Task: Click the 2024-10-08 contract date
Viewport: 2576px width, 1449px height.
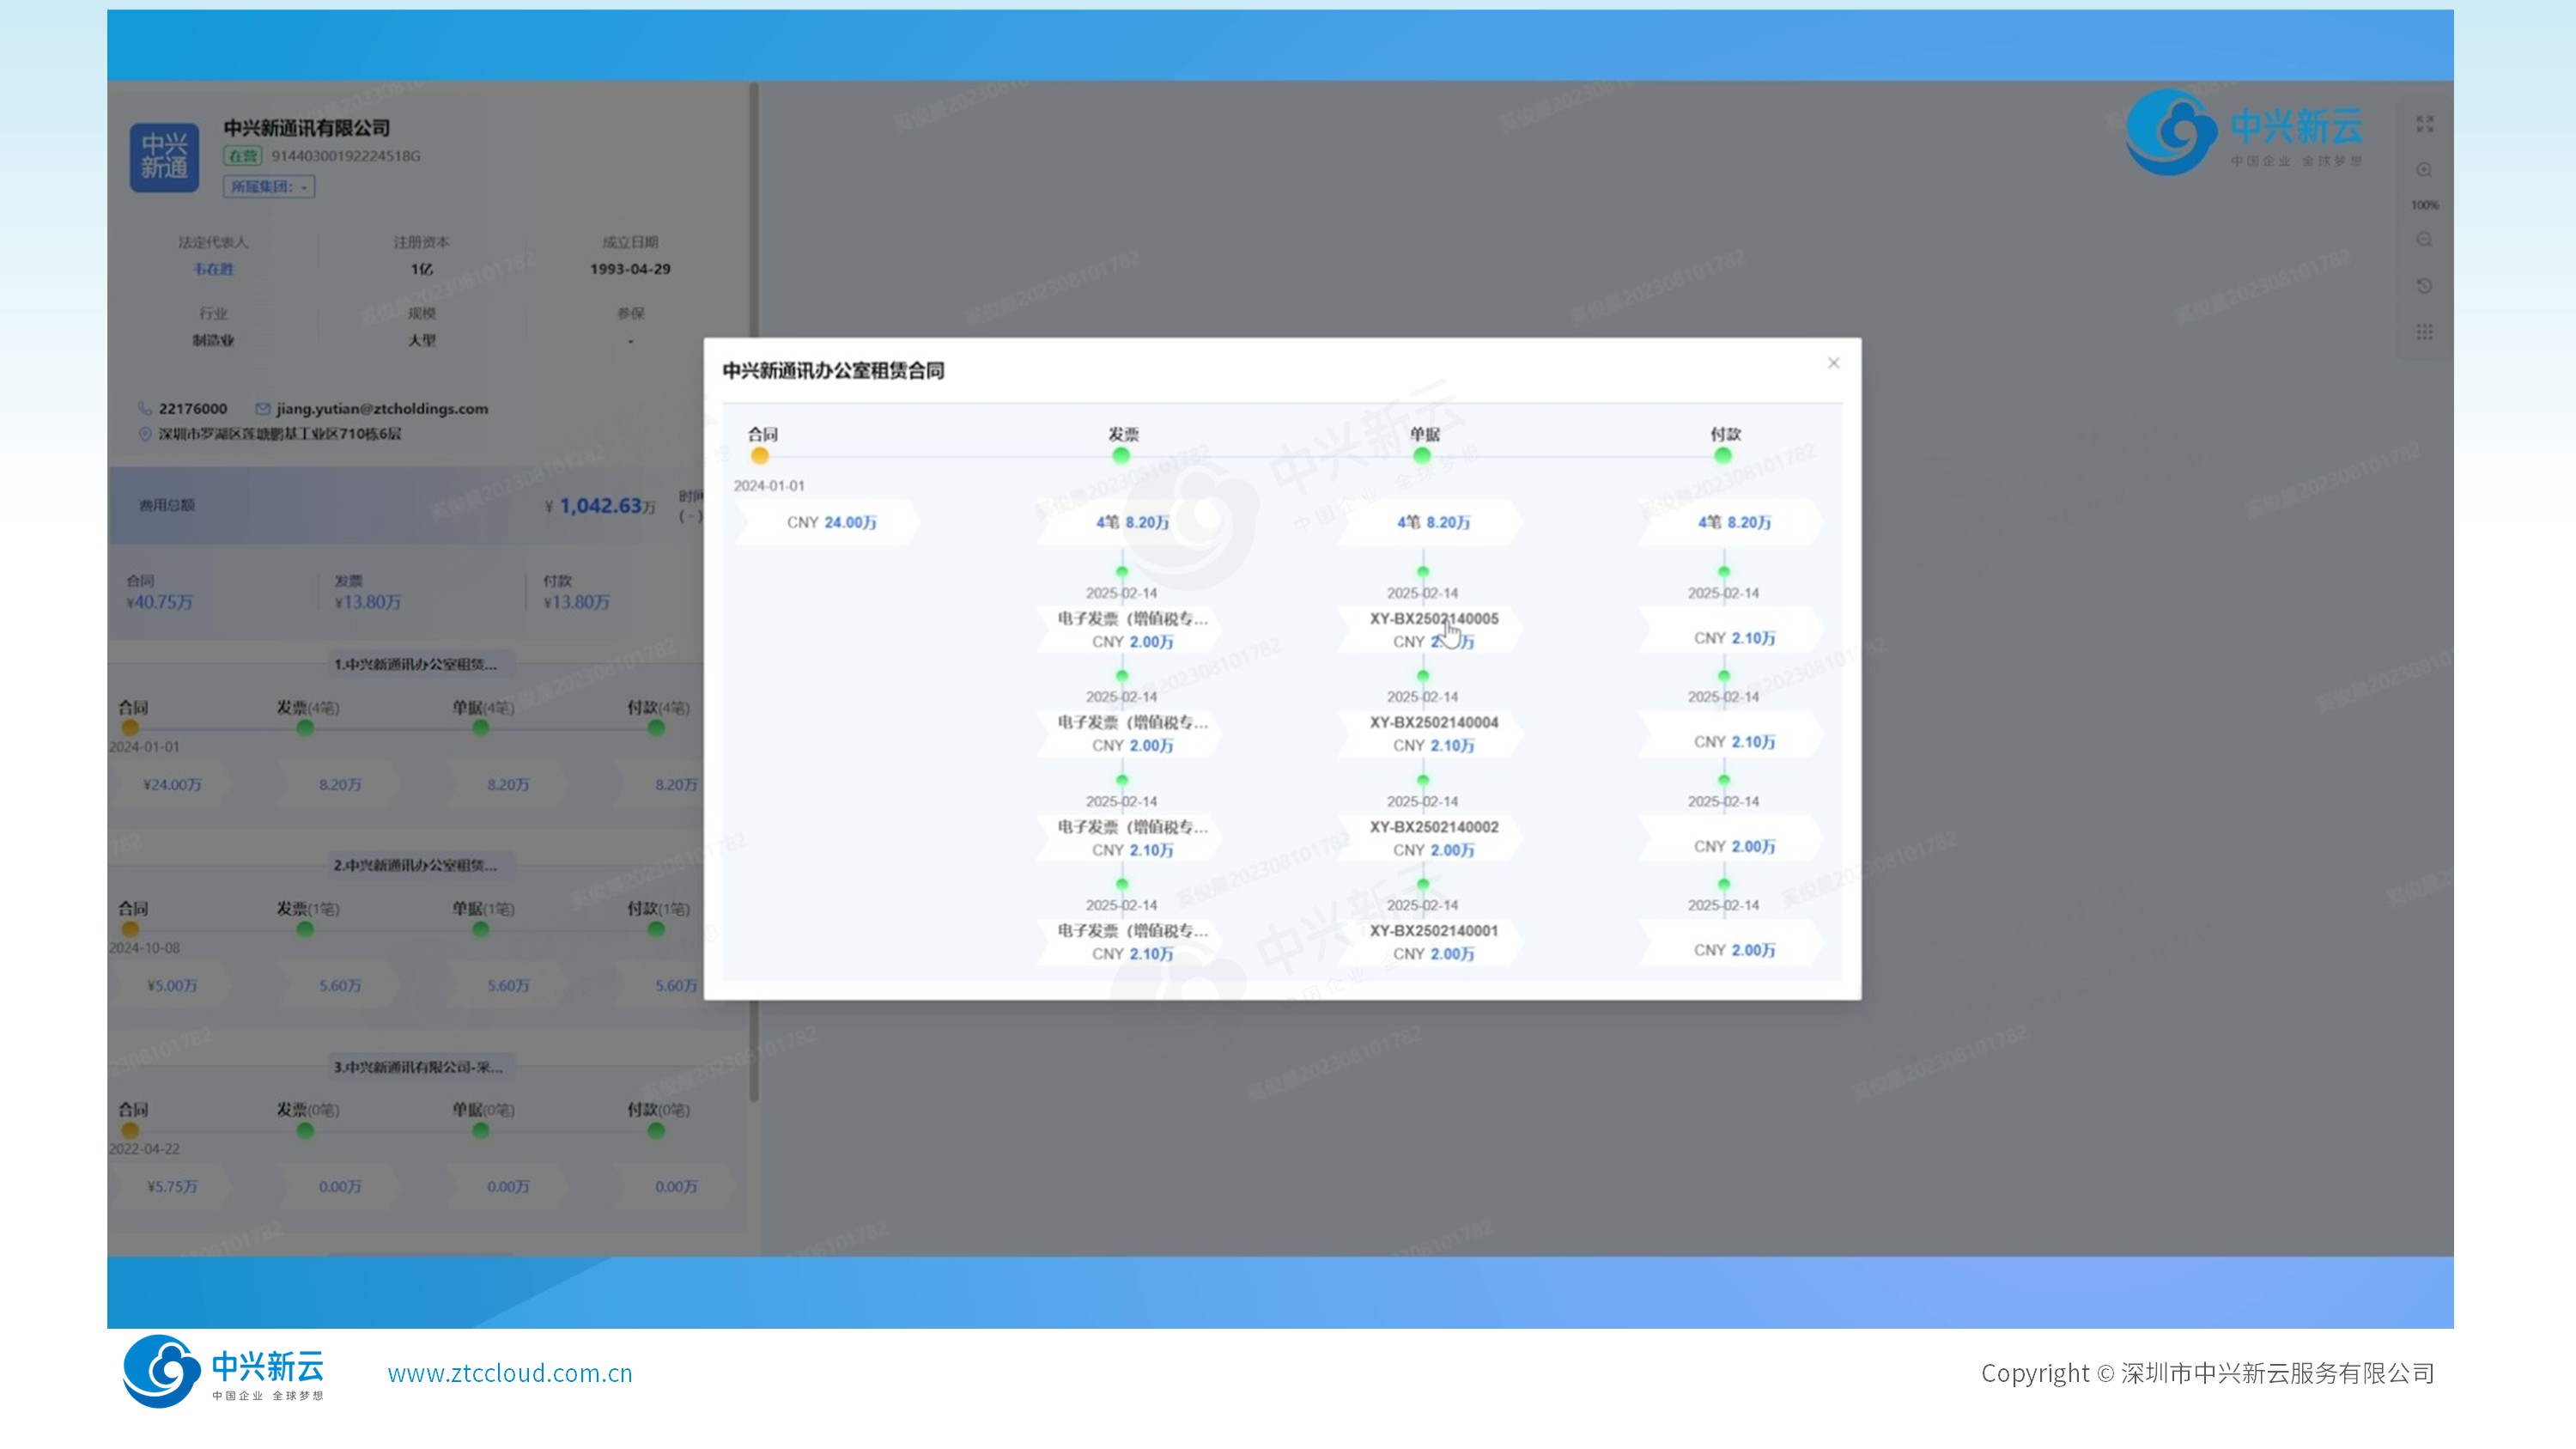Action: click(x=144, y=948)
